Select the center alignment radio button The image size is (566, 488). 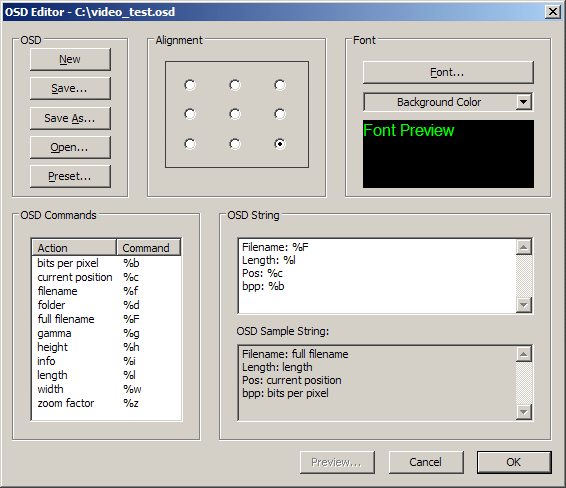[235, 114]
